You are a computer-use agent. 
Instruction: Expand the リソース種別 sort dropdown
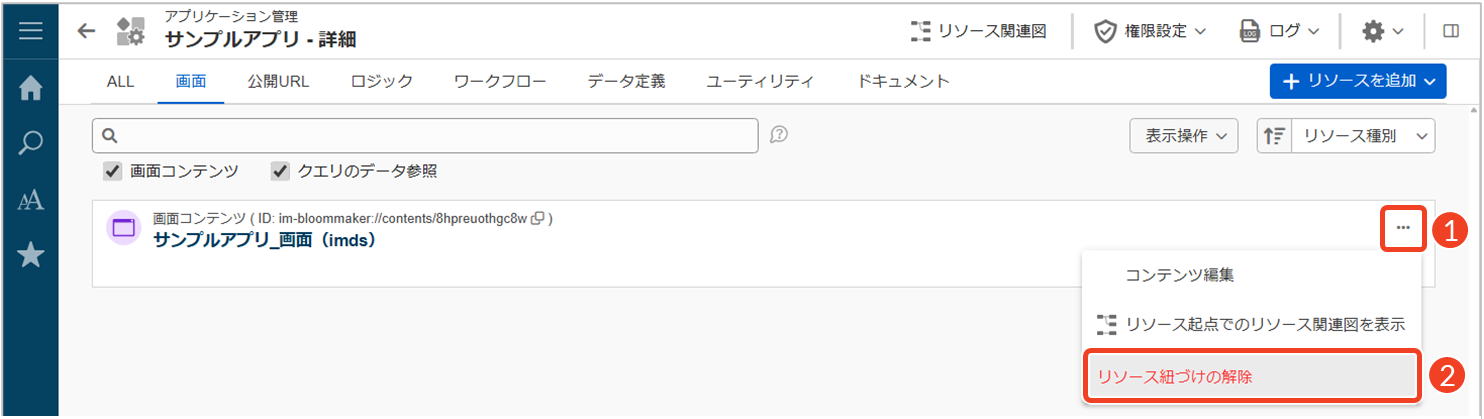click(x=1363, y=136)
